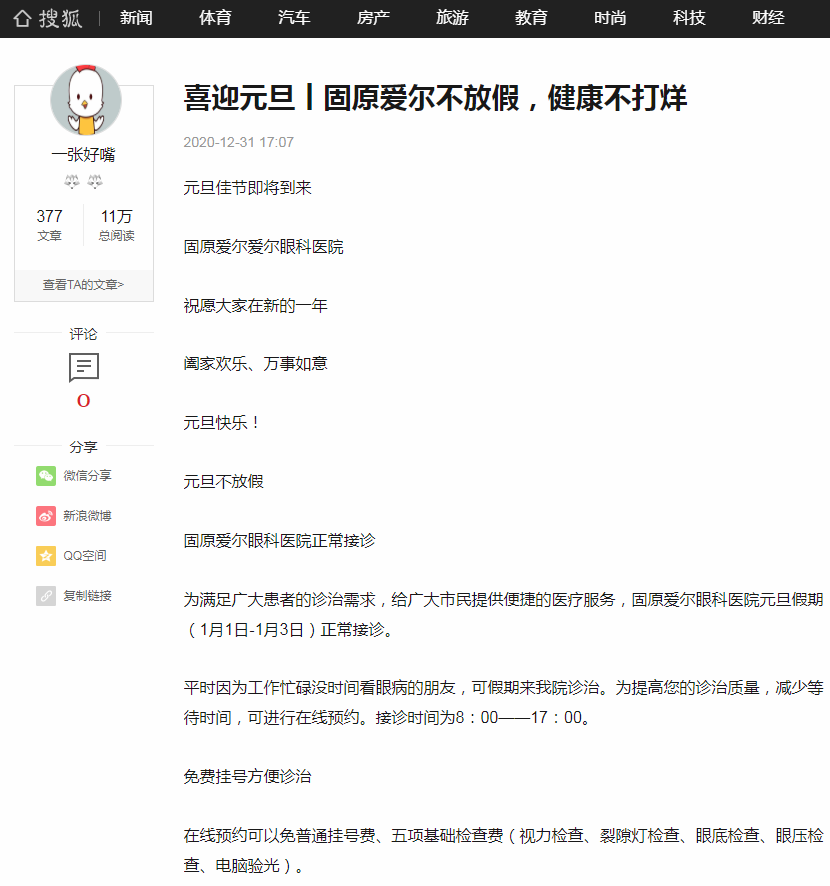Click the yellow QQ空间 star icon

[46, 556]
